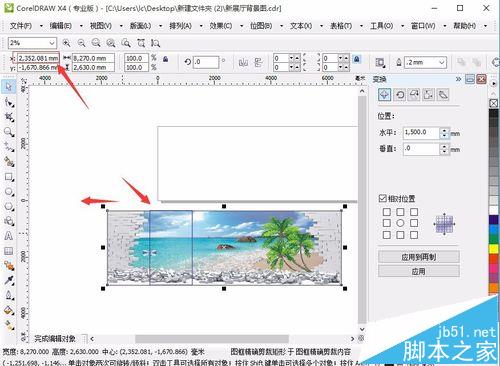Check the top-right anchor box
500x366 pixels.
pos(414,212)
